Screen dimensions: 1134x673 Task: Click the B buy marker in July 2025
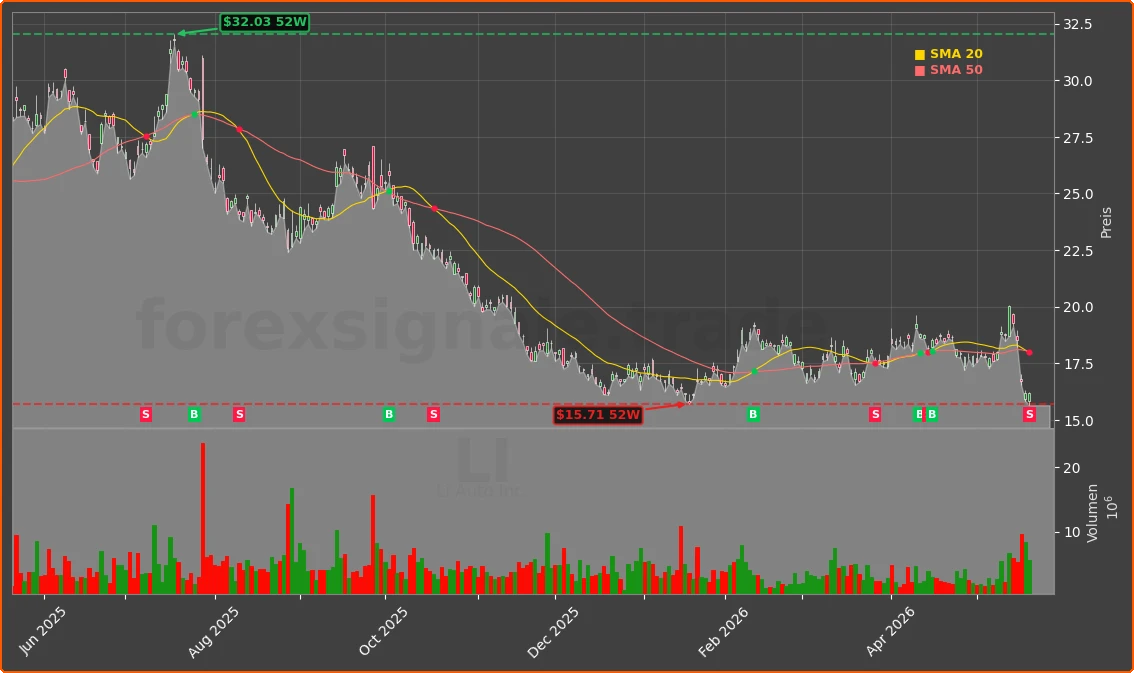click(194, 414)
